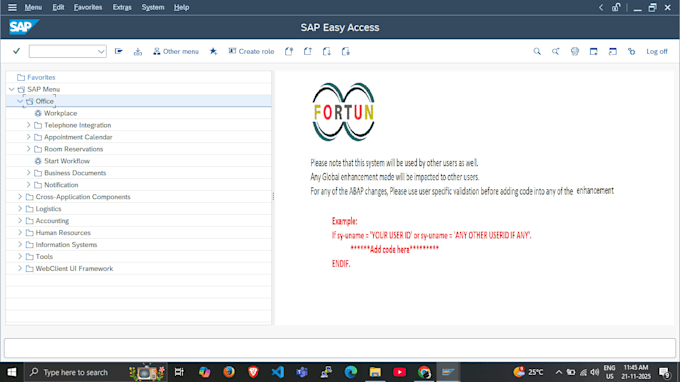Open the Help menu
Viewport: 680px width, 382px height.
181,7
